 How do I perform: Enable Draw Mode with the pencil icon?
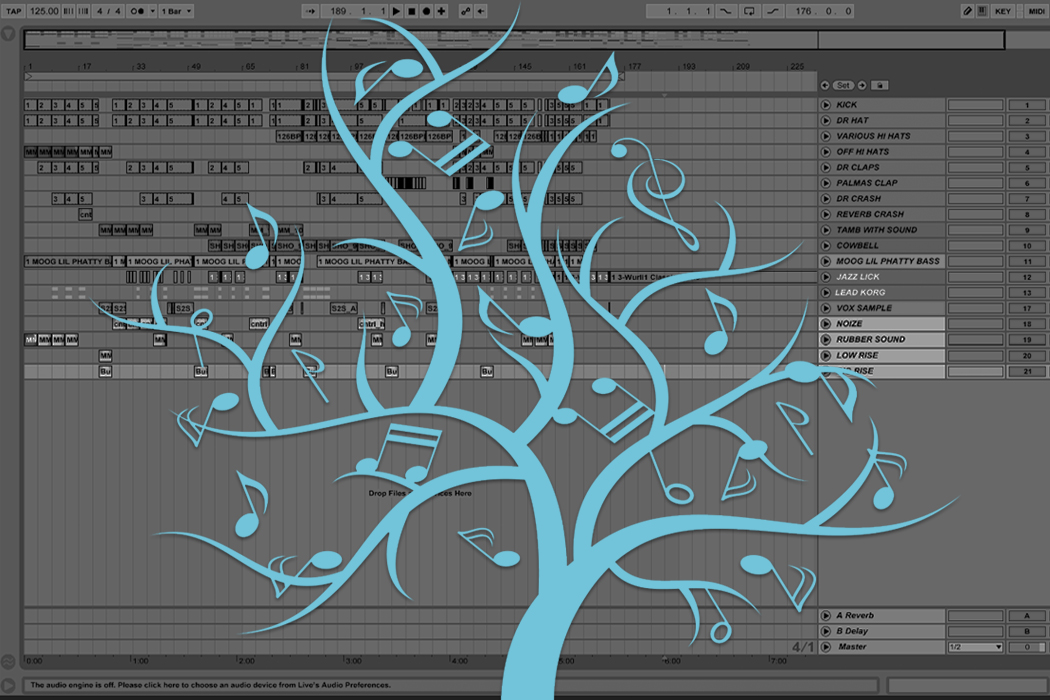pyautogui.click(x=968, y=11)
